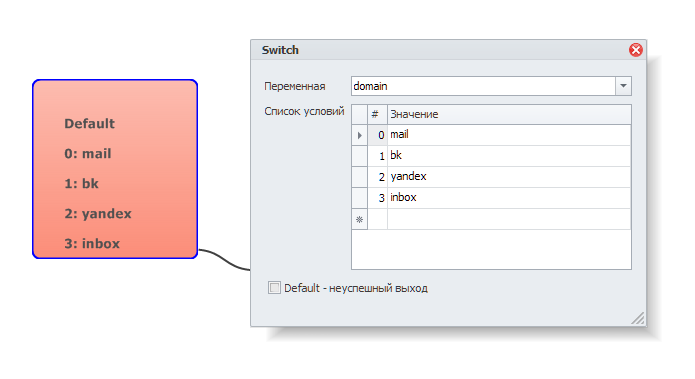Select the inbox value cell
This screenshot has height=379, width=695.
[509, 198]
